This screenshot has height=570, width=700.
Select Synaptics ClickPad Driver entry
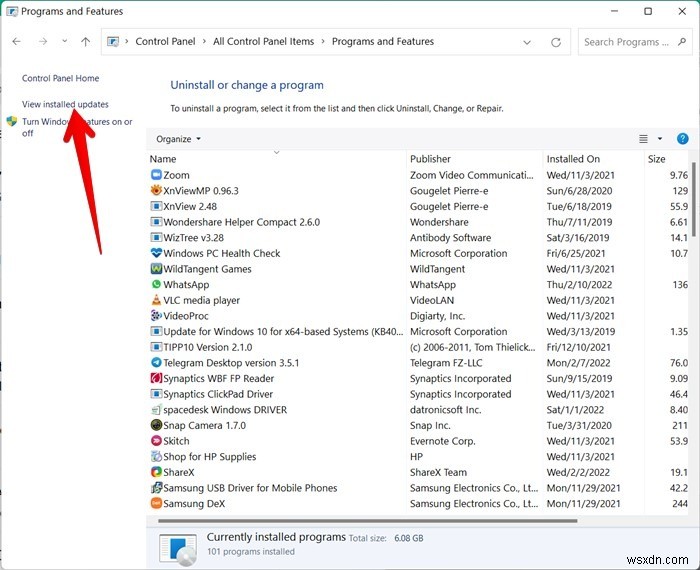tap(418, 394)
